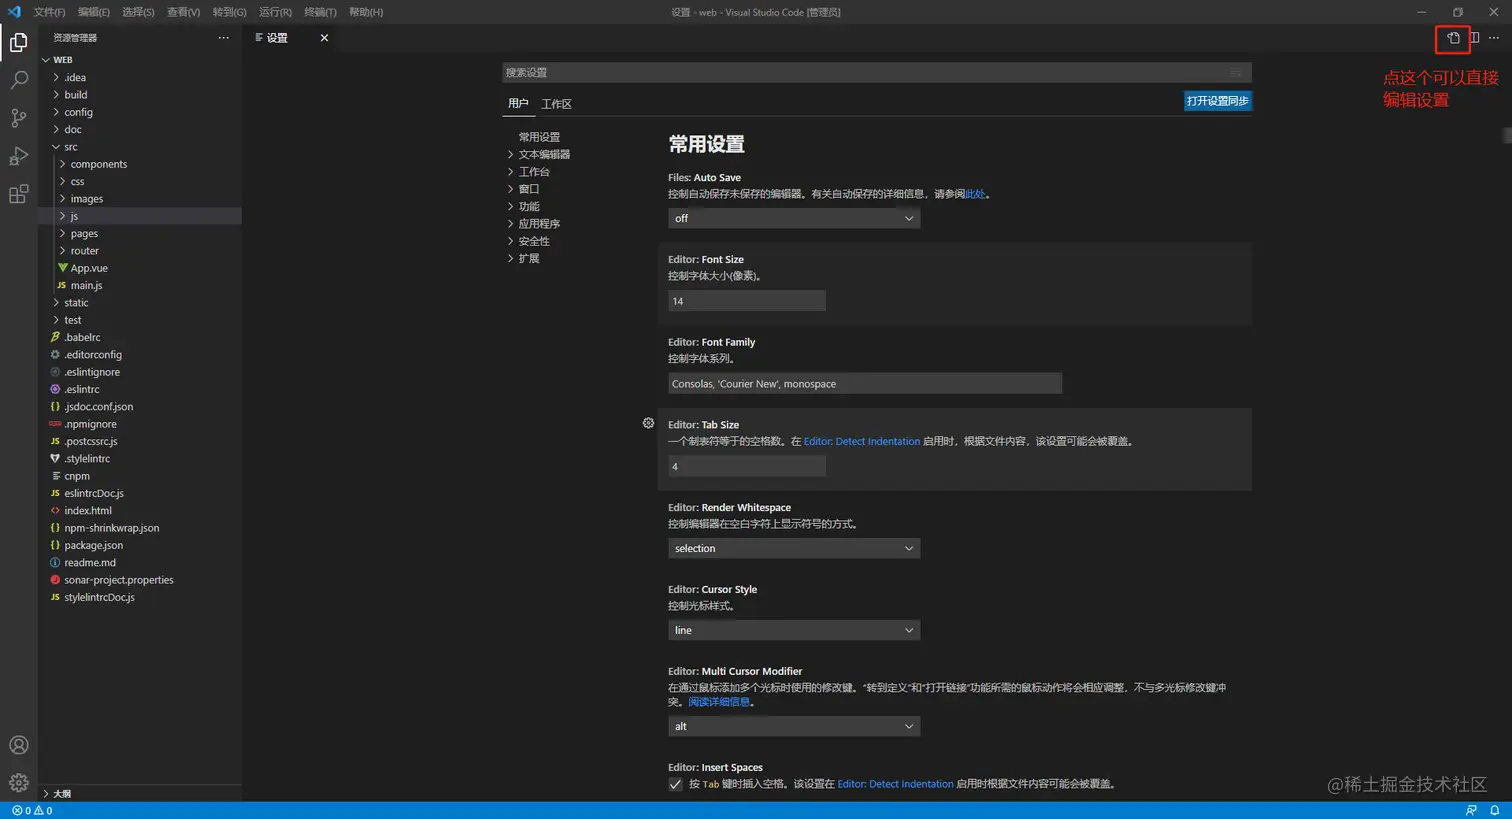Viewport: 1512px width, 819px height.
Task: Open the Multi Cursor Modifier dropdown
Action: click(794, 726)
